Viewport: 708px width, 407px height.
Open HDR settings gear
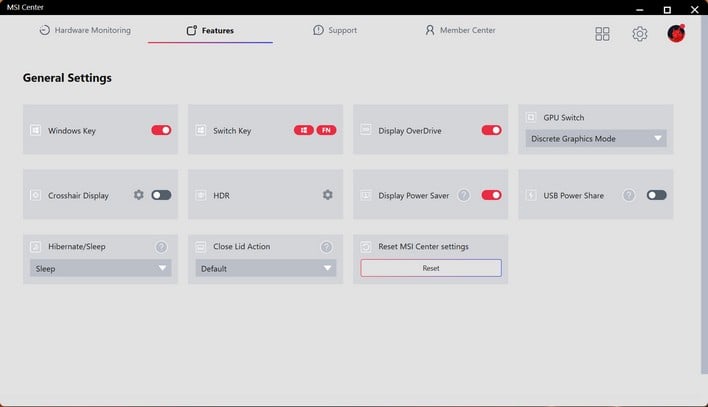[x=328, y=195]
